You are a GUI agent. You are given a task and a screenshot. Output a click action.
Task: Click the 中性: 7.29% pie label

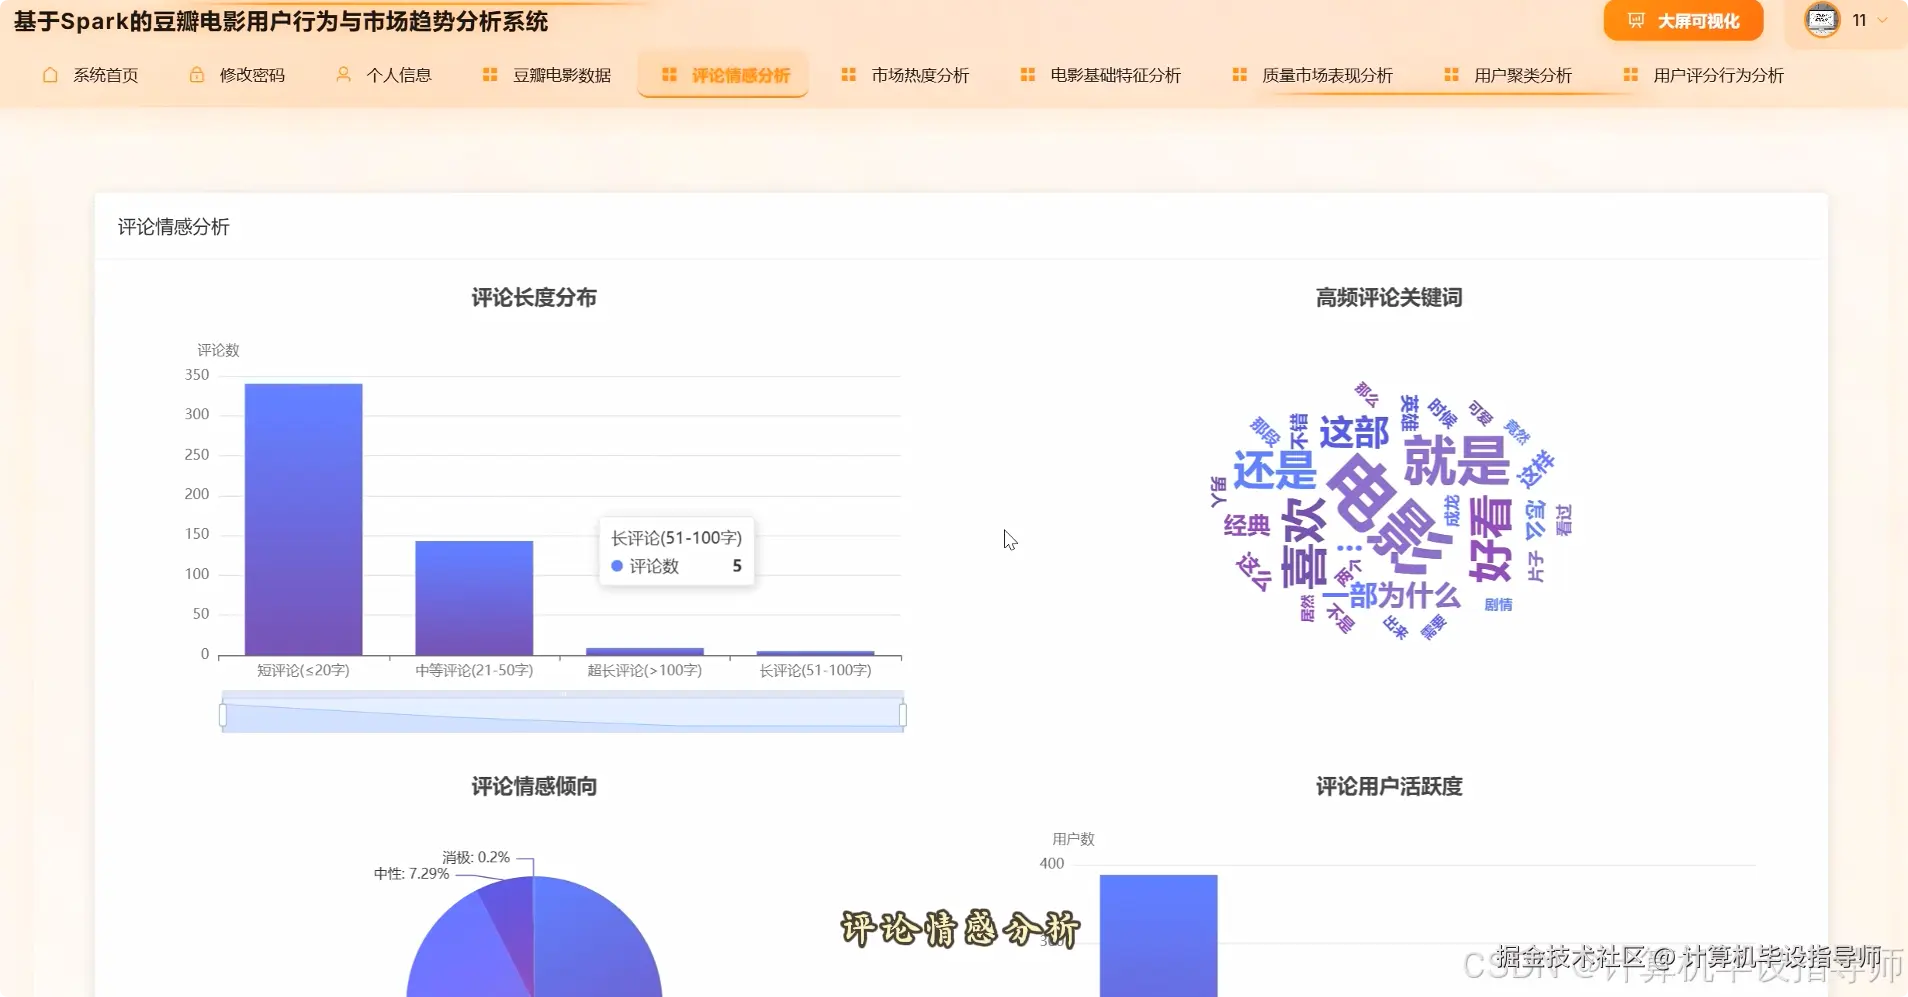412,873
